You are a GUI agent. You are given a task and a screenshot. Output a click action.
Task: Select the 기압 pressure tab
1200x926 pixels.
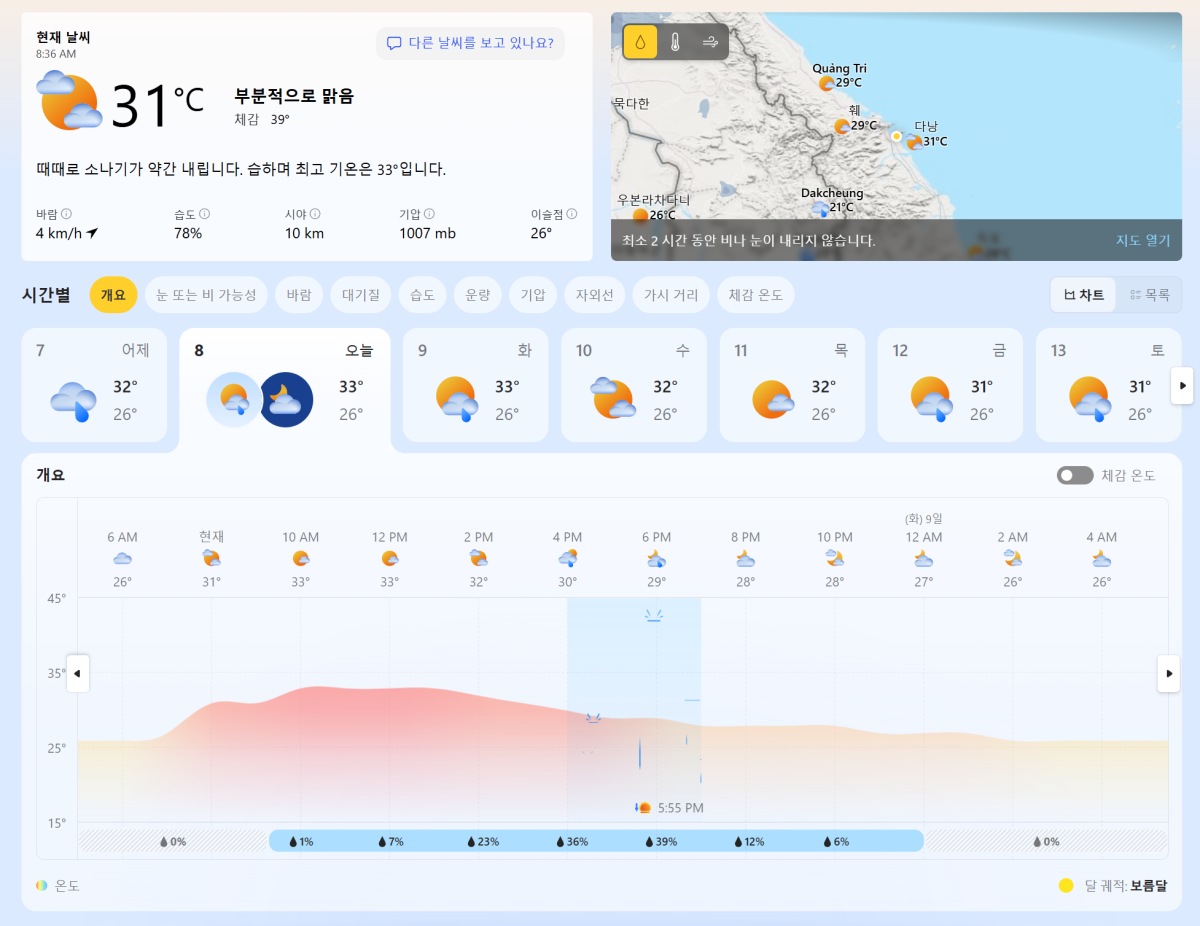point(532,295)
